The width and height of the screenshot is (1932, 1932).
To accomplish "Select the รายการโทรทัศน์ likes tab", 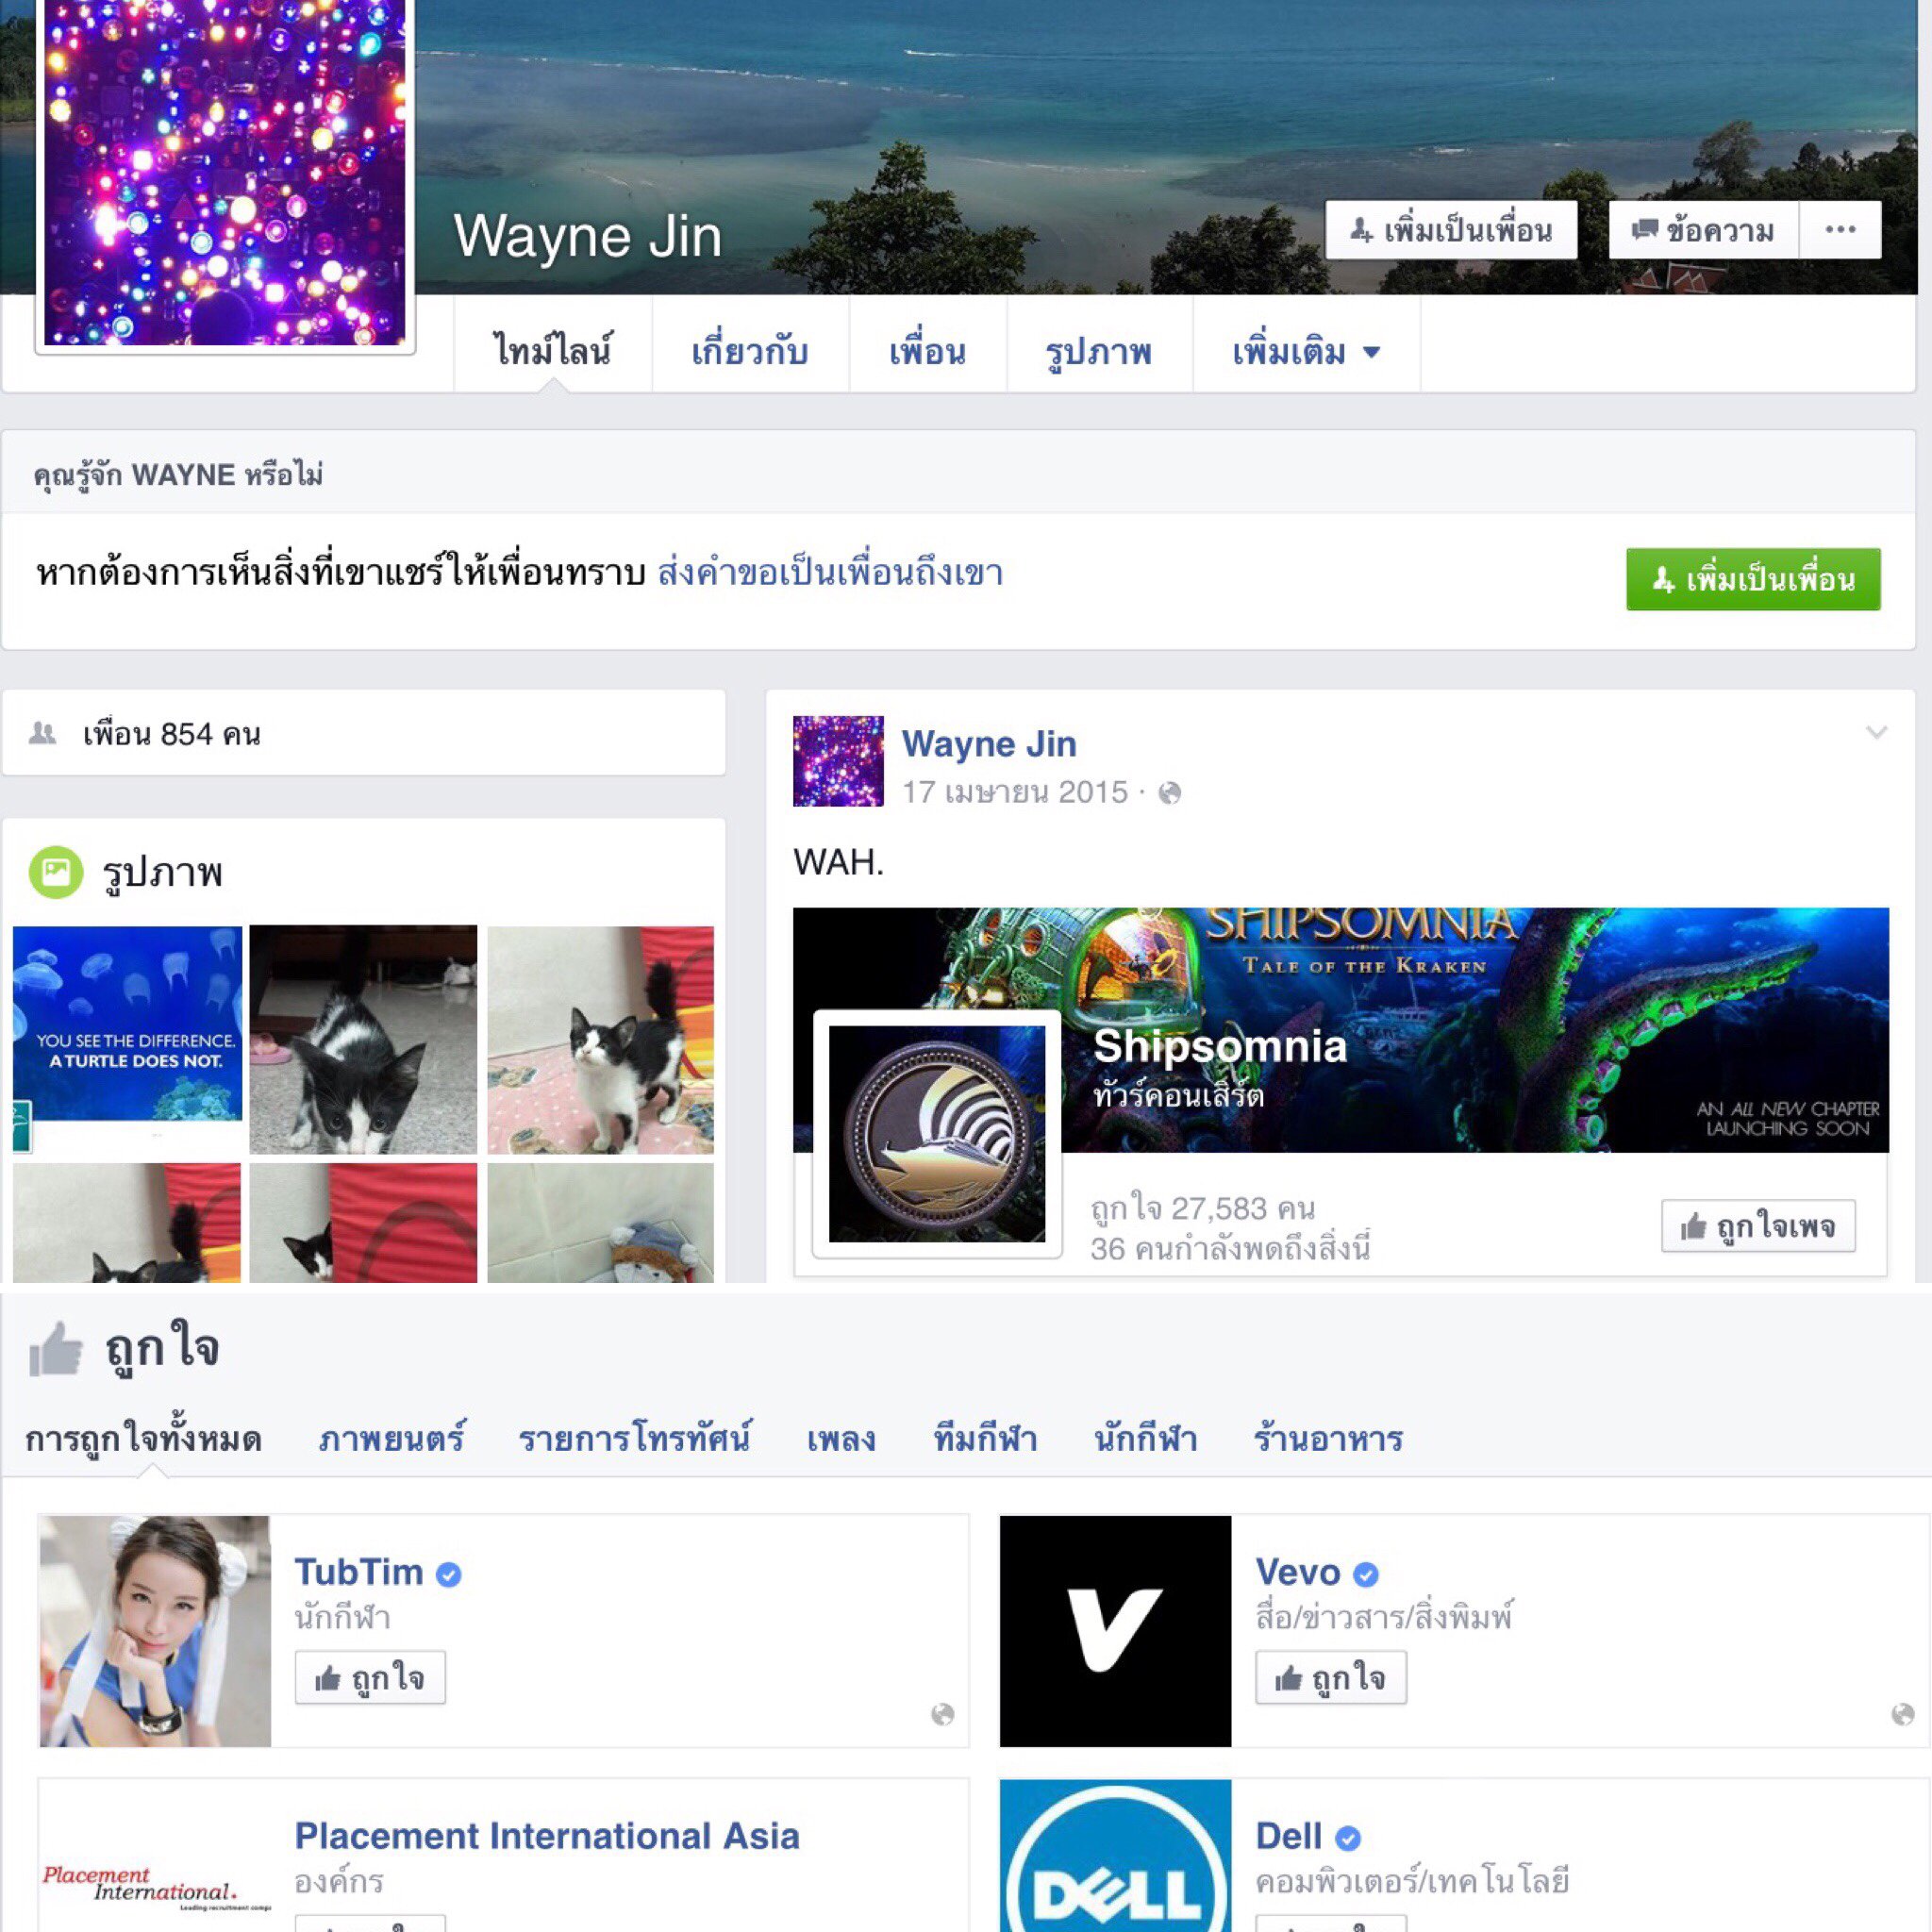I will [x=636, y=1440].
